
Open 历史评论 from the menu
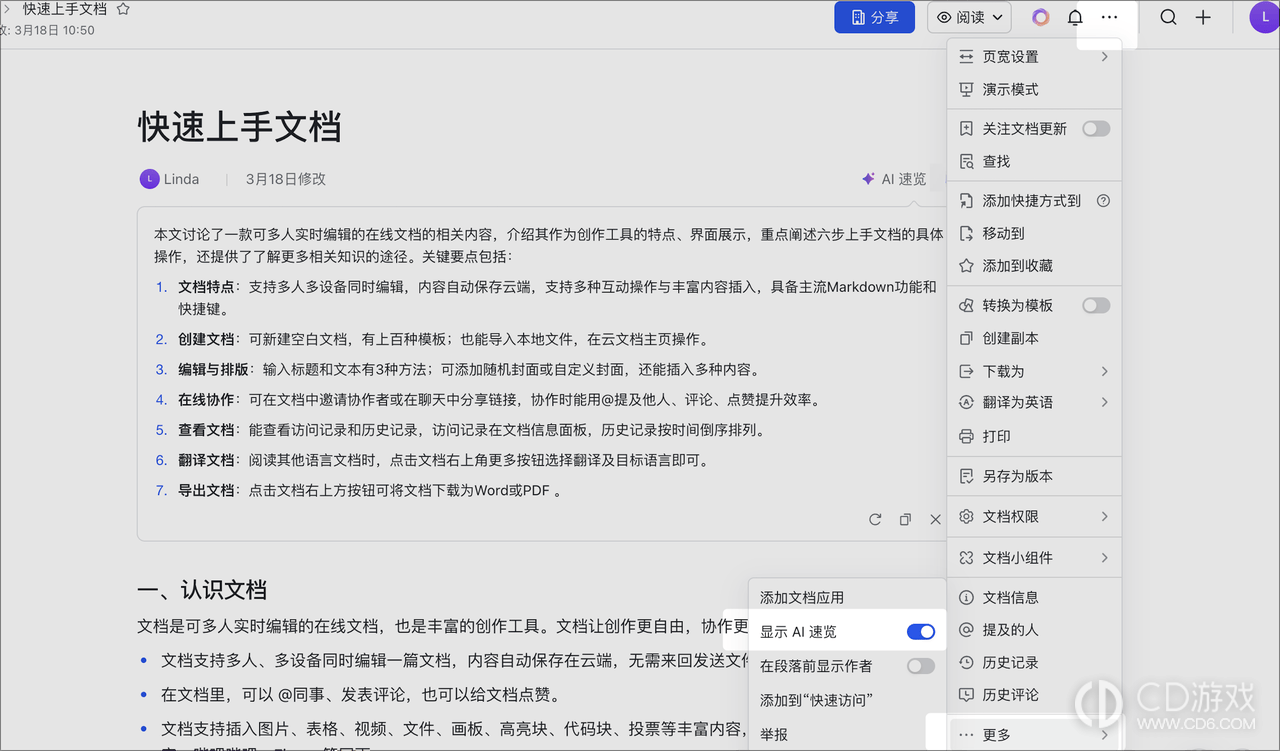tap(1033, 694)
